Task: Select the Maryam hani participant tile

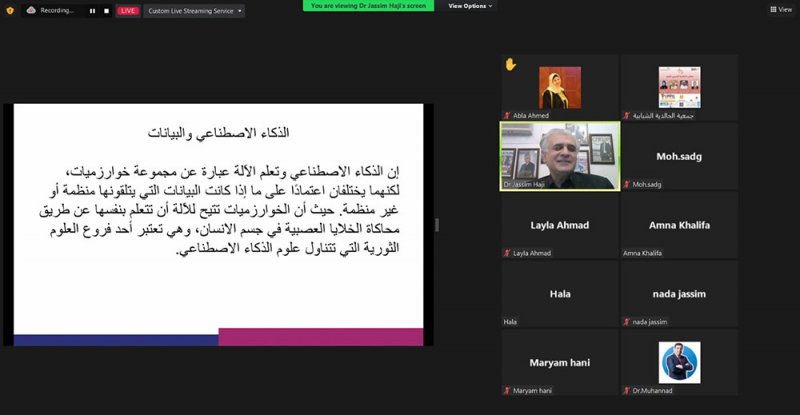Action: tap(560, 362)
